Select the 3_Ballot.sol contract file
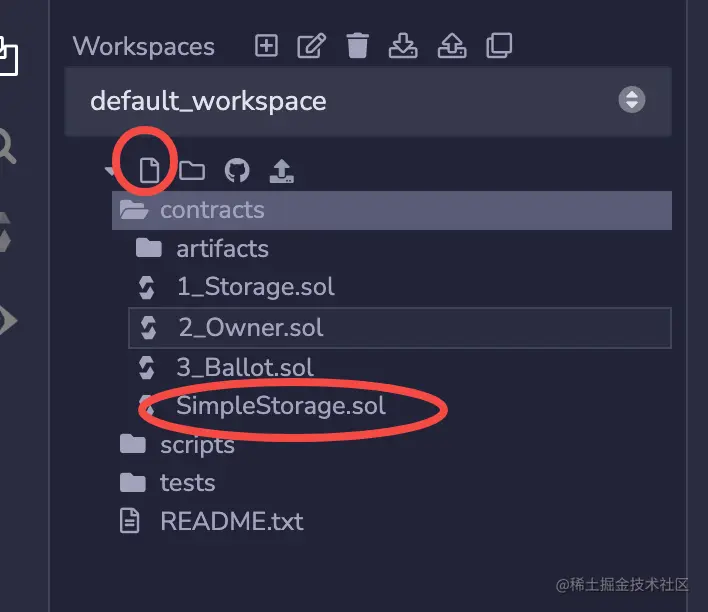This screenshot has width=708, height=612. coord(245,367)
